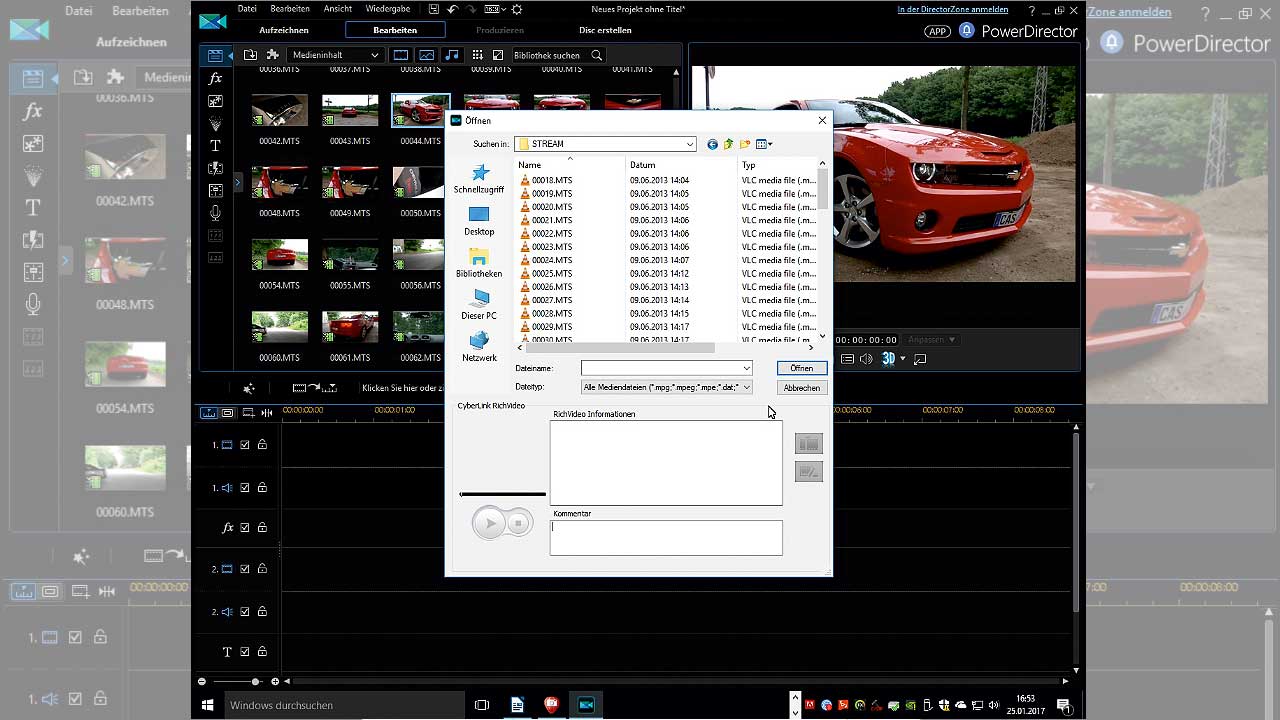Click the create new folder icon

tap(745, 144)
